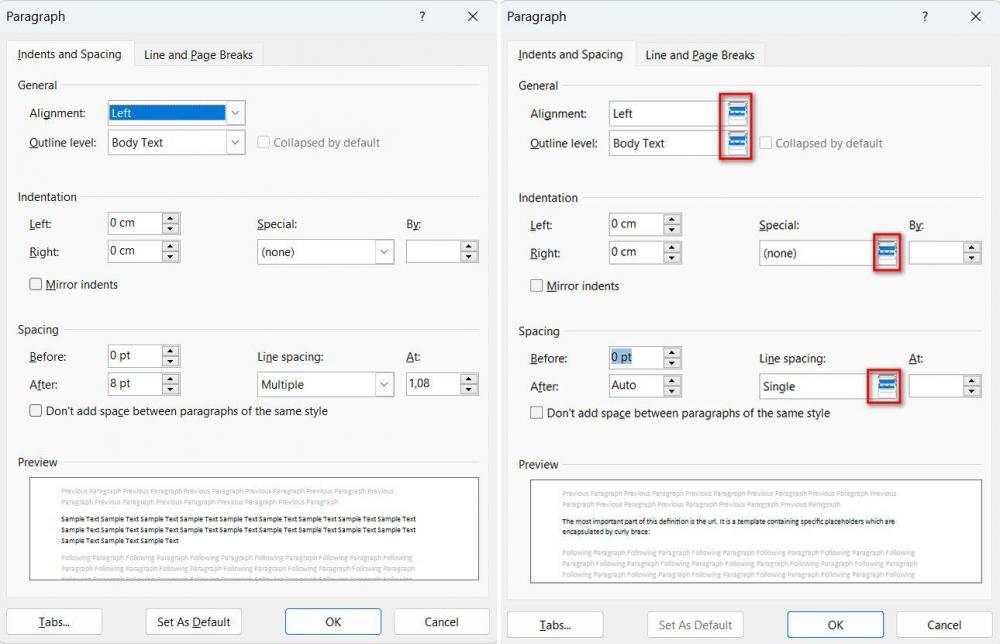The height and width of the screenshot is (644, 1000).
Task: Open Line and Page Breaks tab in right dialog
Action: click(x=700, y=55)
